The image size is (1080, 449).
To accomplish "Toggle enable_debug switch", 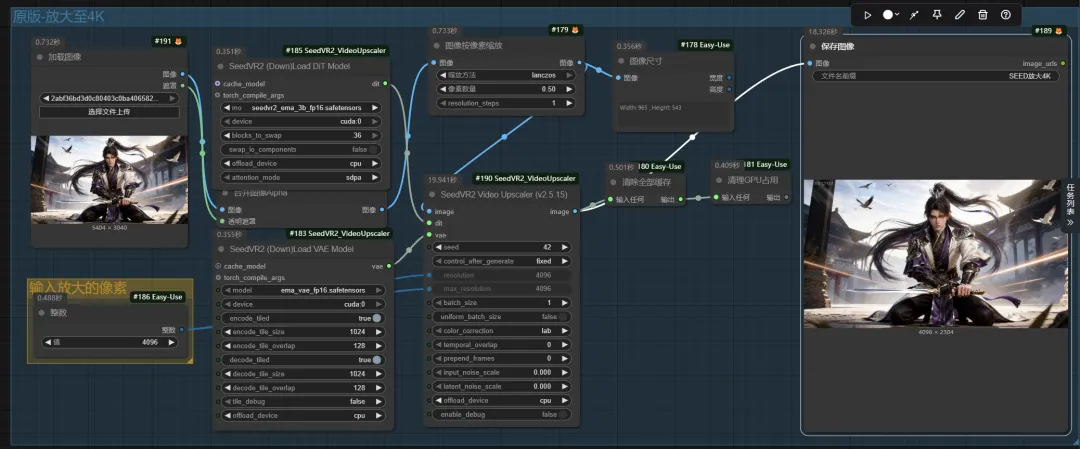I will coord(563,415).
